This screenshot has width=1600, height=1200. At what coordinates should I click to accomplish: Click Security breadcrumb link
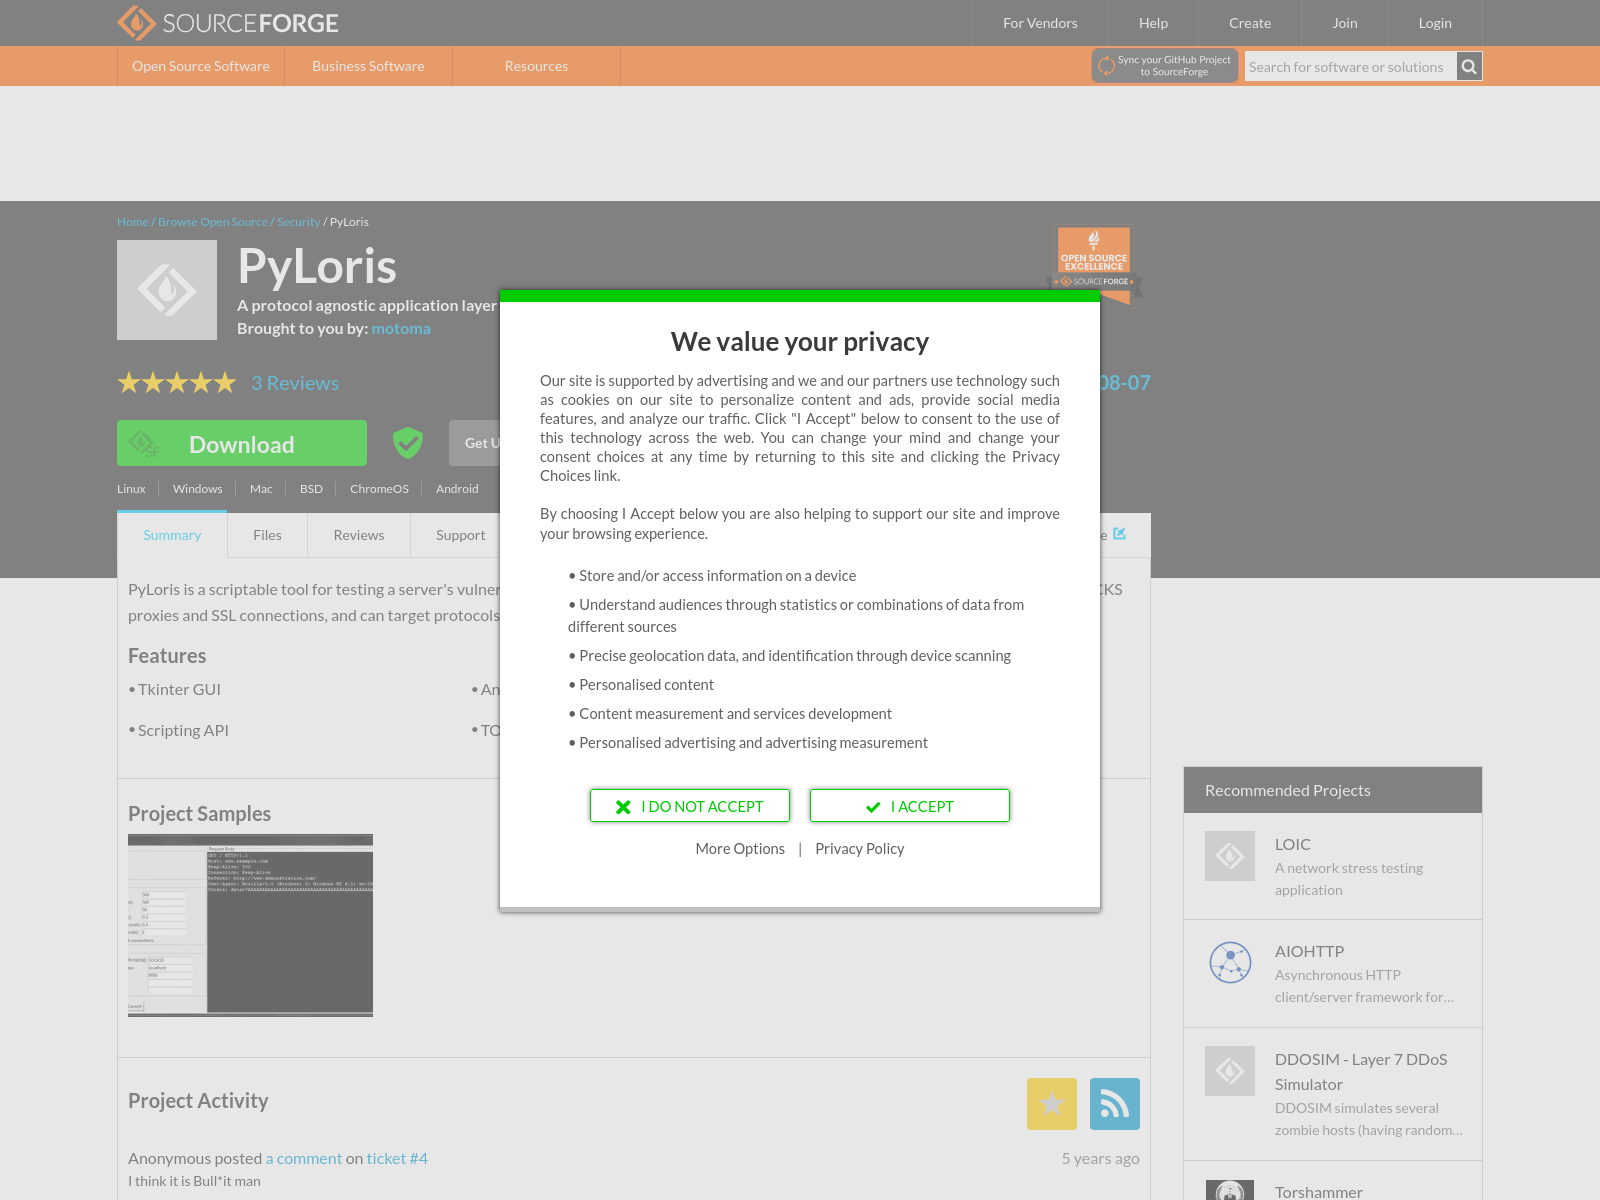point(299,222)
